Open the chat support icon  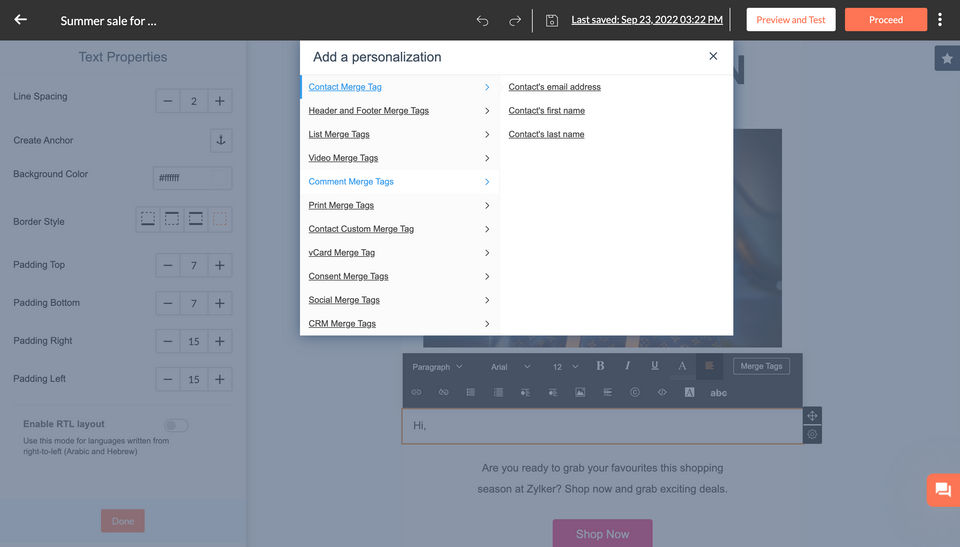pos(942,490)
